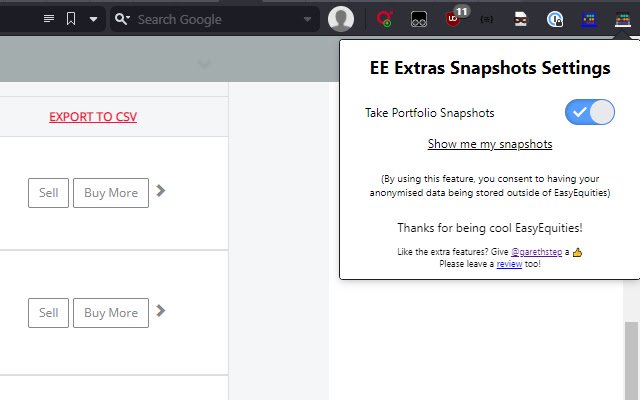Image resolution: width=640 pixels, height=400 pixels.
Task: Click Buy More in second holding row
Action: pyautogui.click(x=111, y=313)
